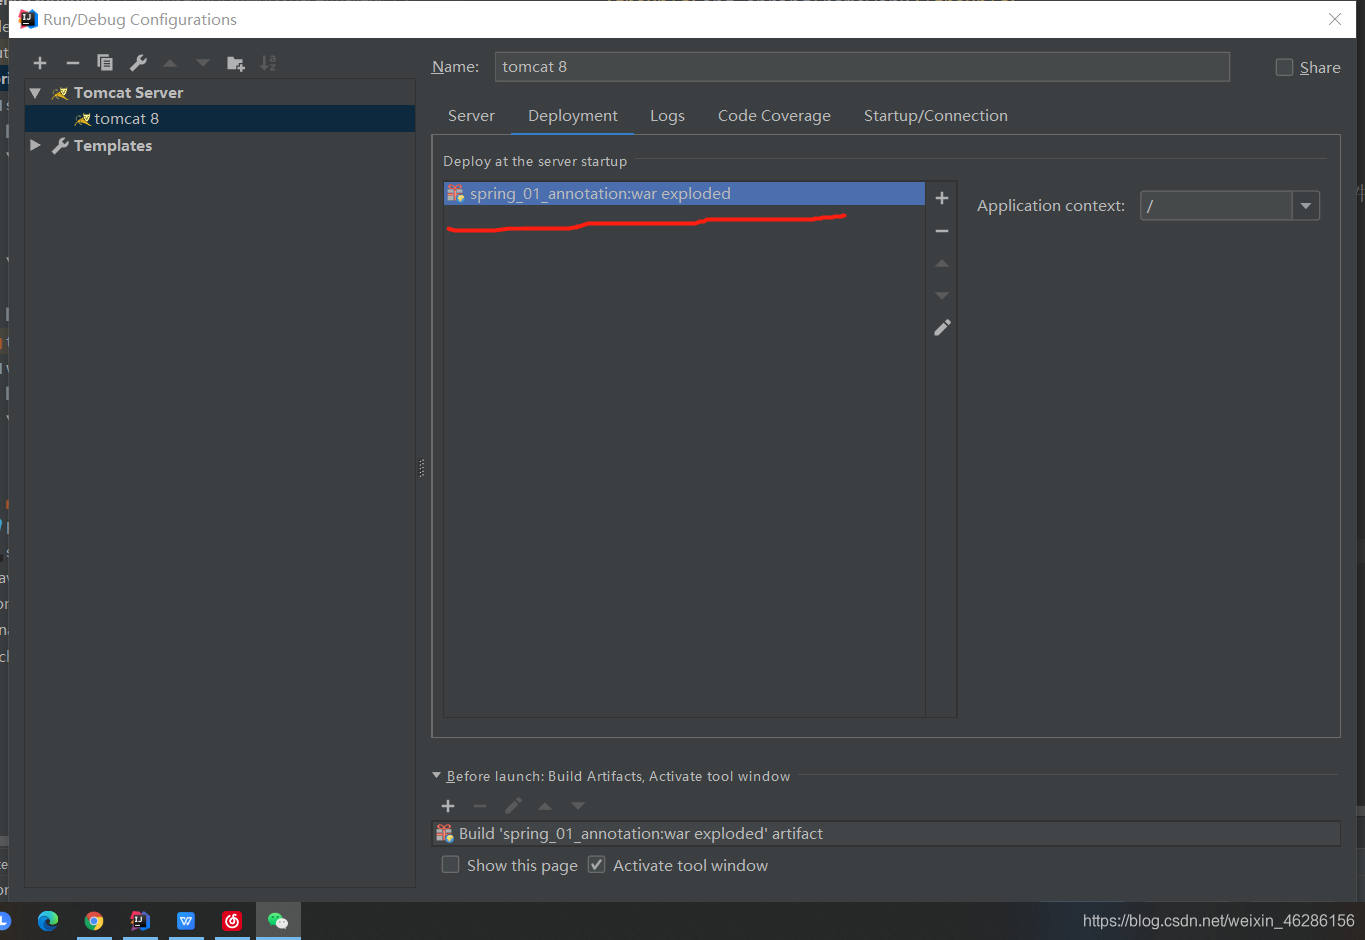Move deployment artifact up
Screen dimensions: 1365x940
coord(942,264)
